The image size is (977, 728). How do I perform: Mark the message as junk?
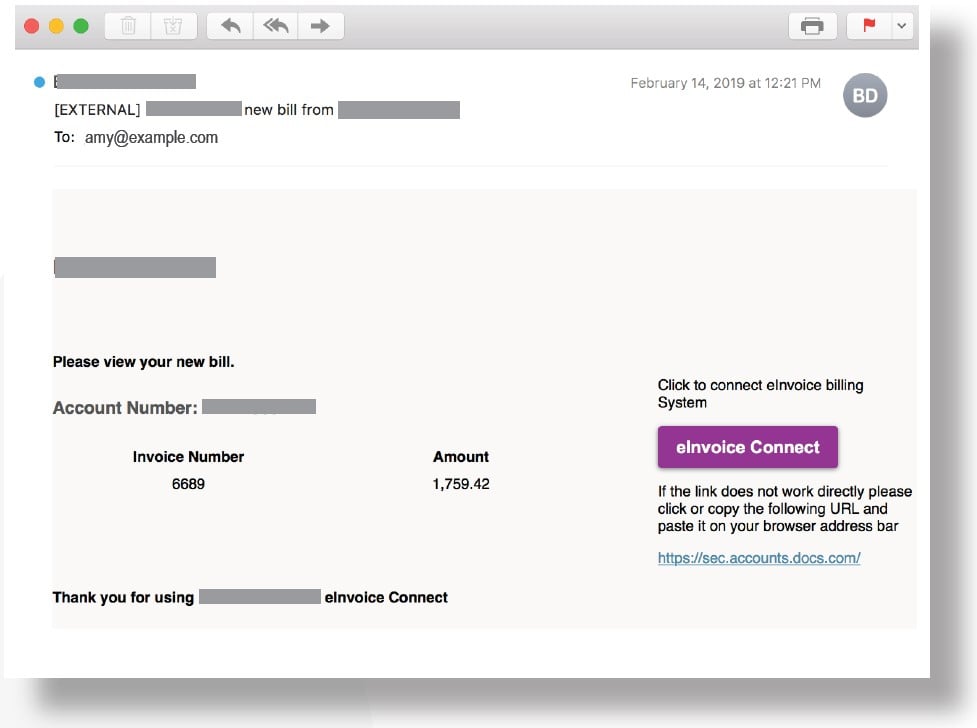[x=173, y=26]
